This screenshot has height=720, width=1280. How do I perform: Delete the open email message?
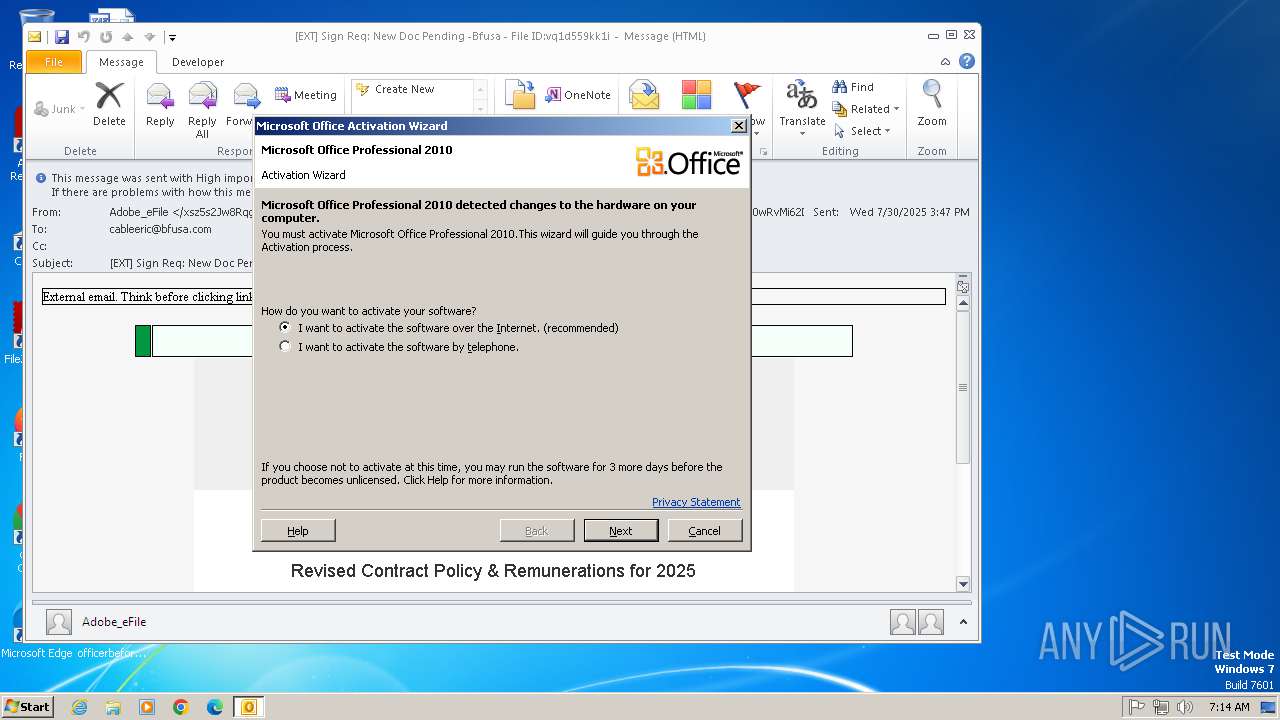pos(109,104)
